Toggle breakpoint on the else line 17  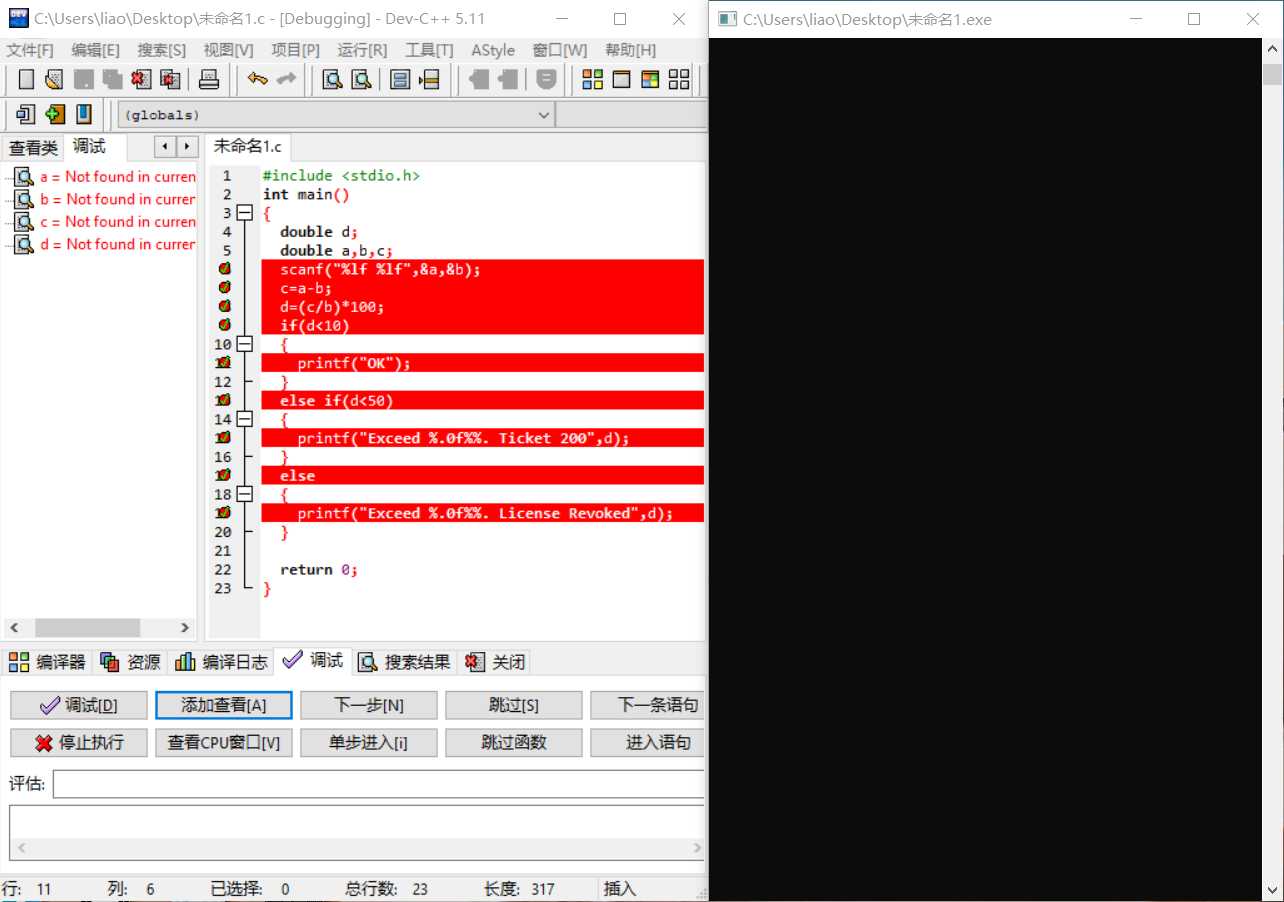[x=224, y=475]
